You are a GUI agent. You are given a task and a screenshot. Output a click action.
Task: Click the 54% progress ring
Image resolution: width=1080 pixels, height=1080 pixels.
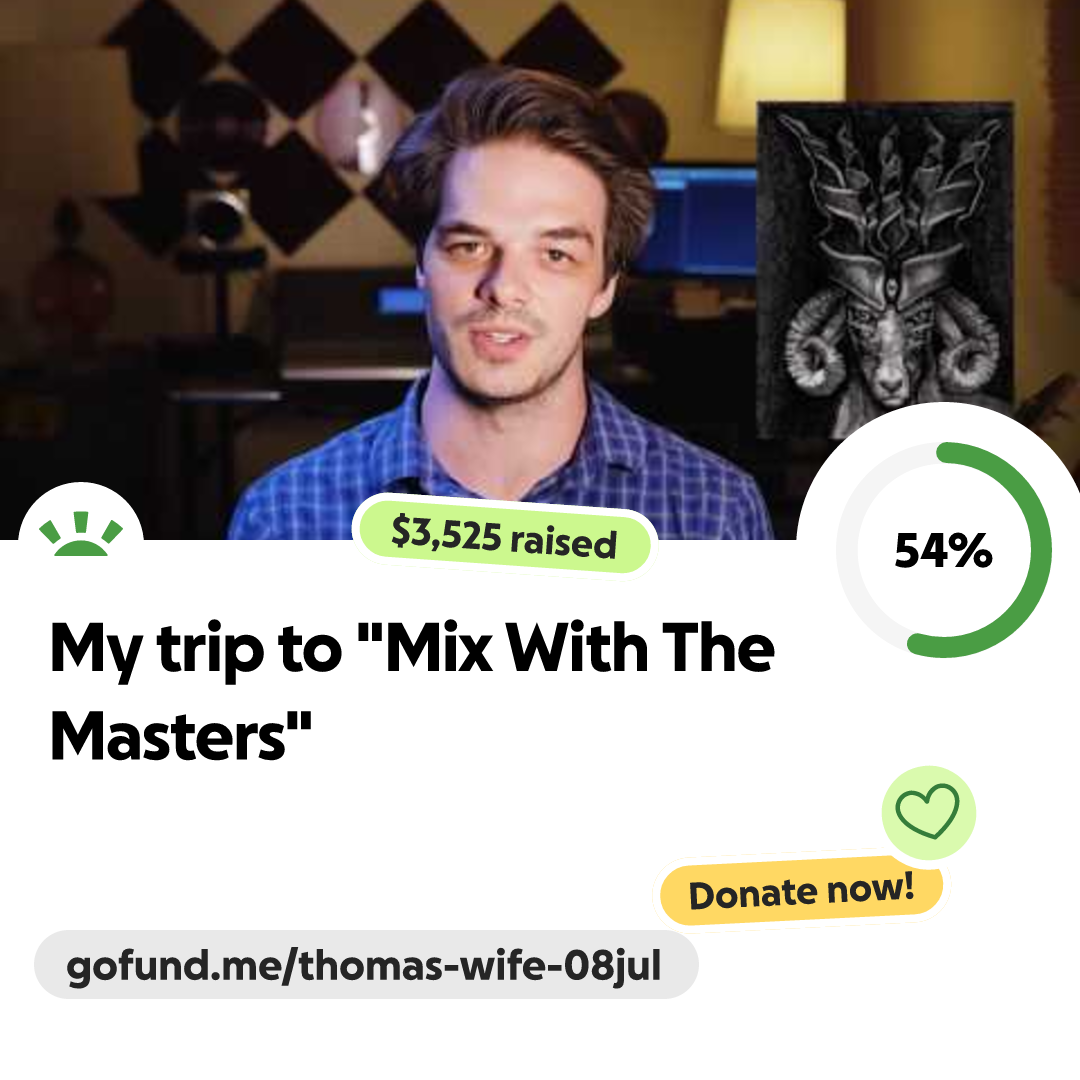[944, 550]
